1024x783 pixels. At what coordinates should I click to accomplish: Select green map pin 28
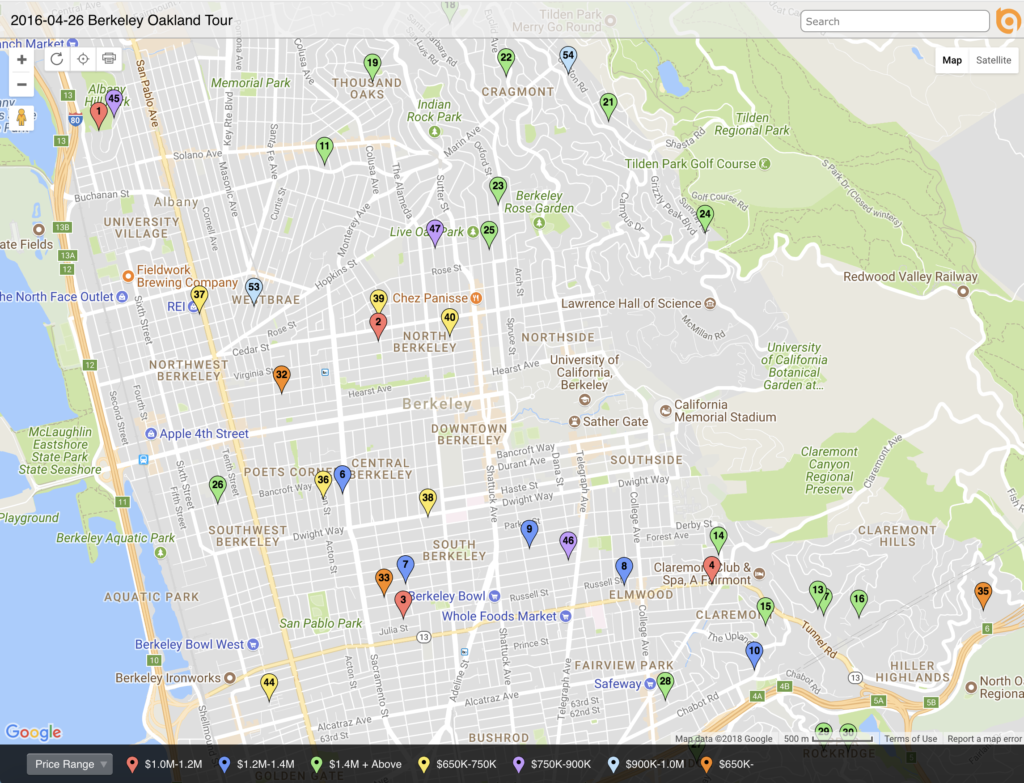pos(665,685)
